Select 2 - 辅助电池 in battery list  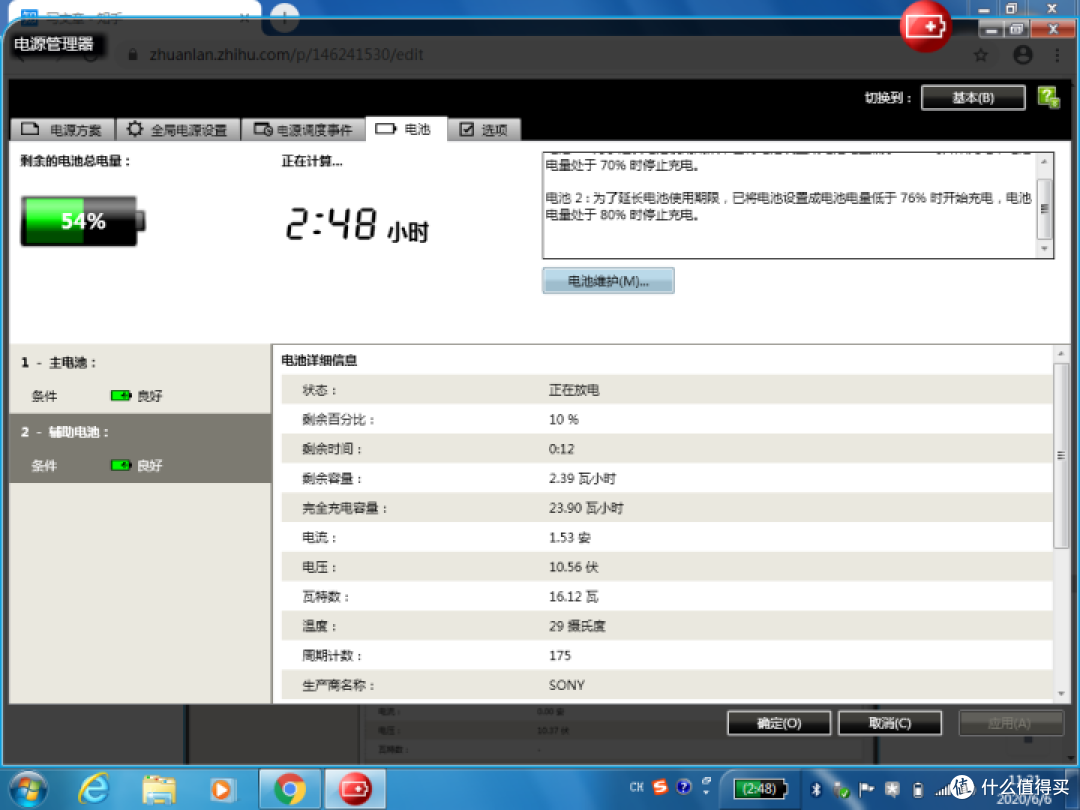point(141,448)
